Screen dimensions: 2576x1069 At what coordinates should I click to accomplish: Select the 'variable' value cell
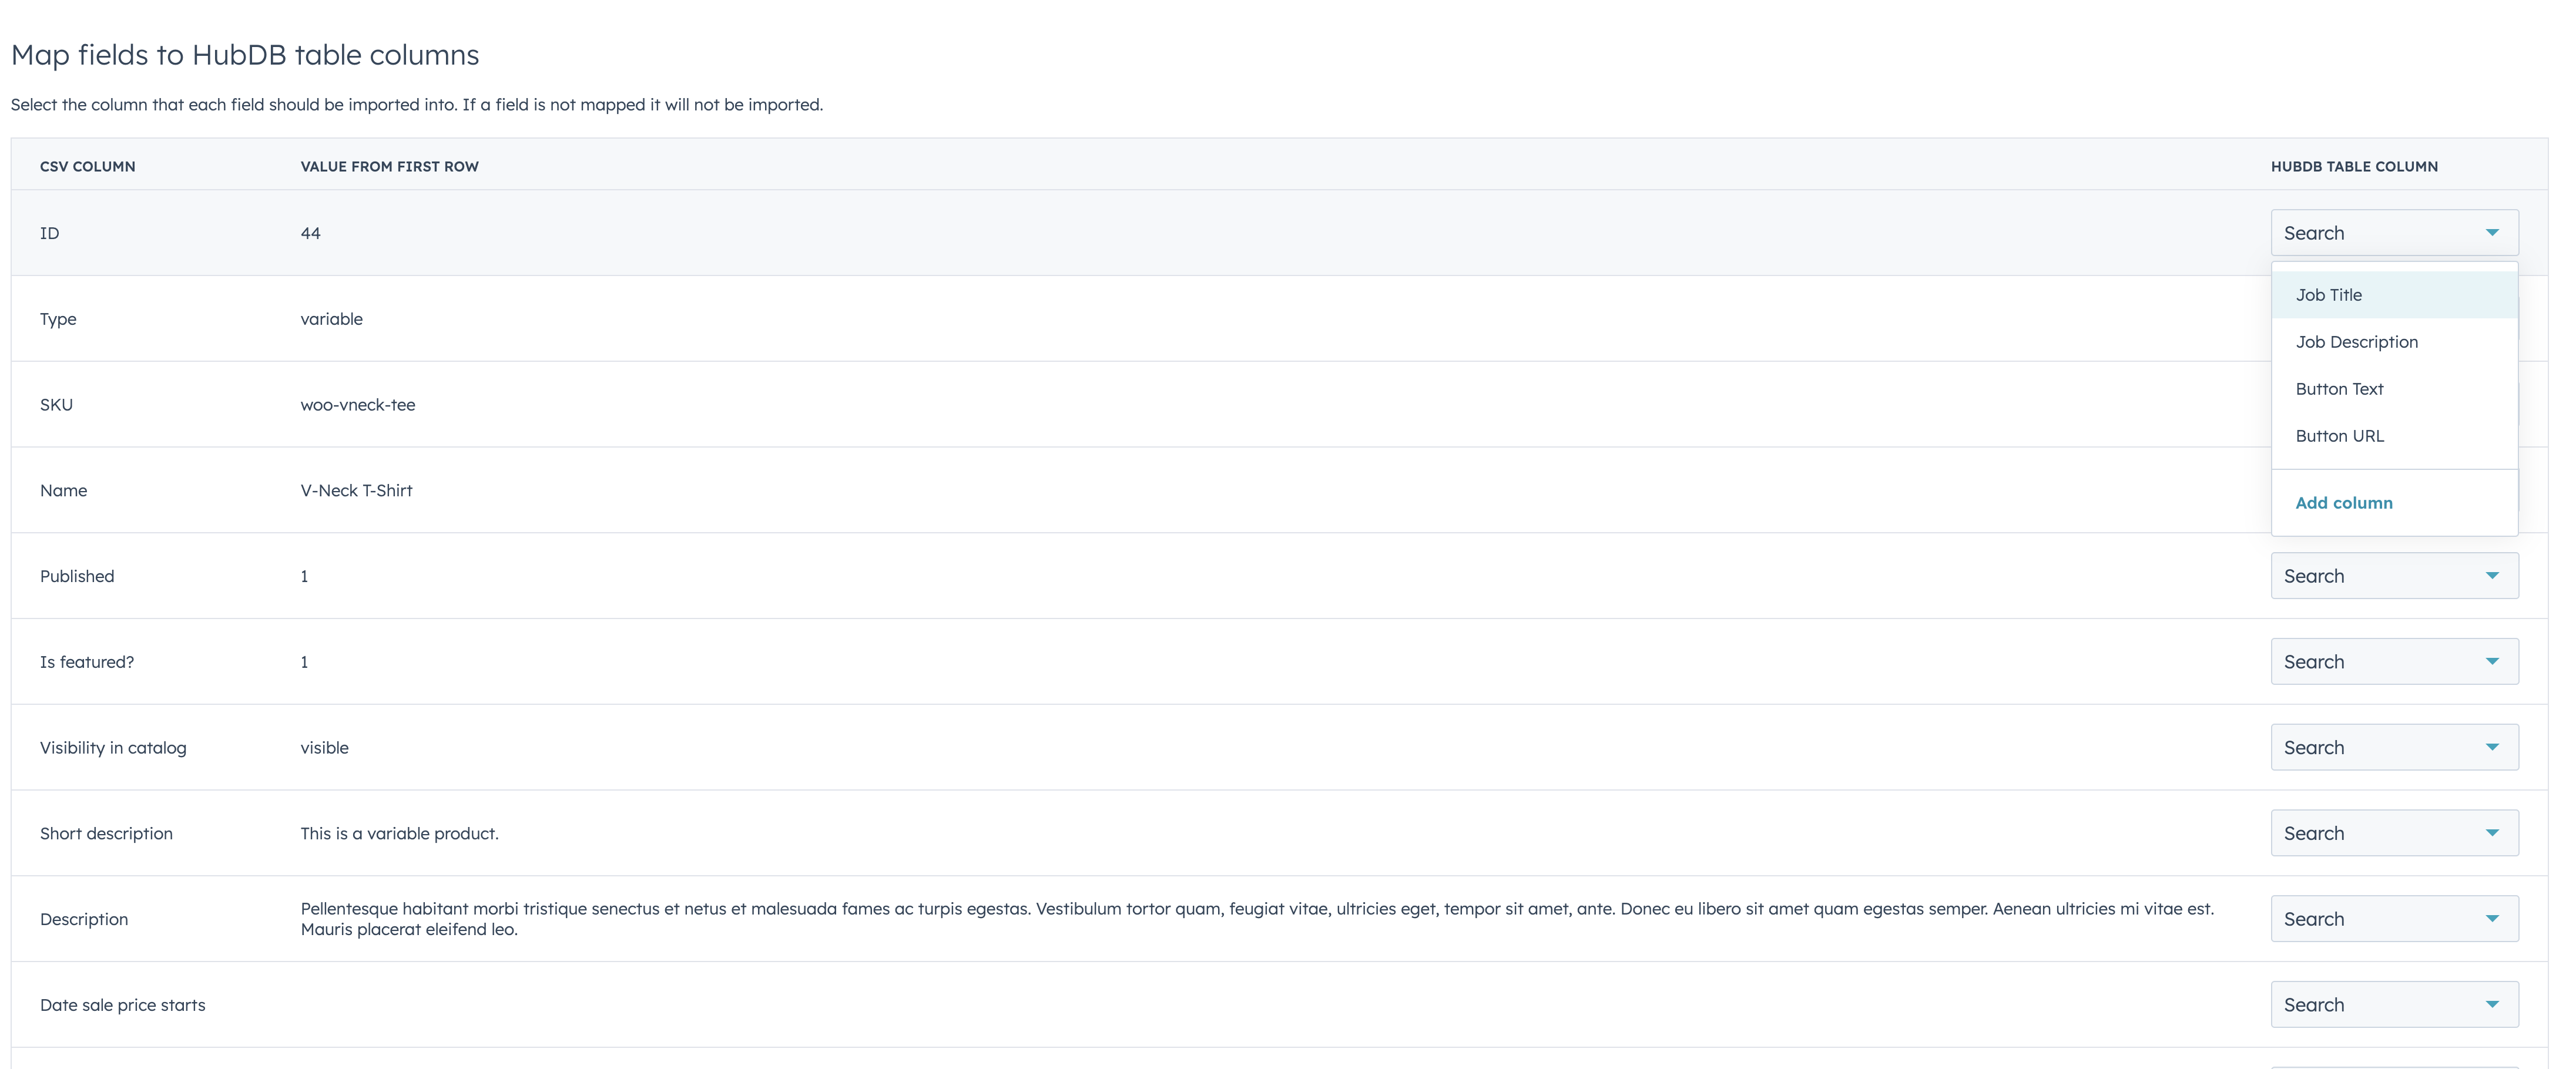click(331, 319)
